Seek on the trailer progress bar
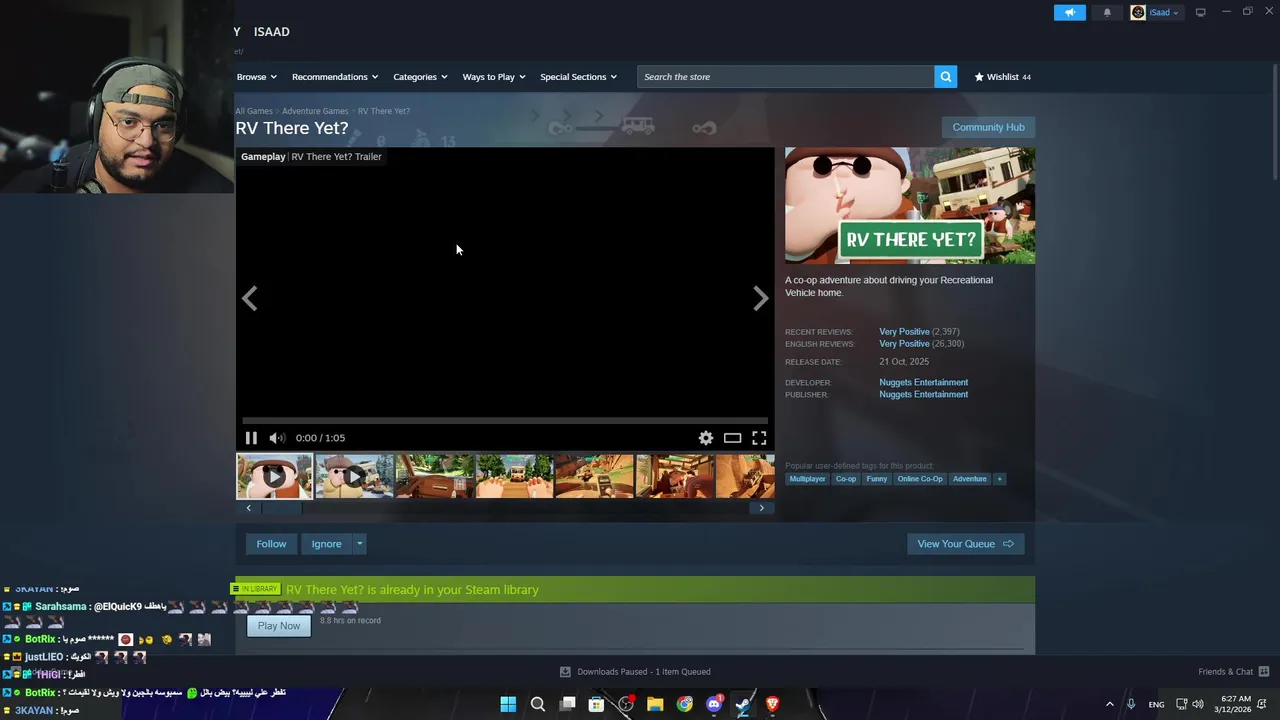This screenshot has width=1280, height=720. pyautogui.click(x=505, y=421)
